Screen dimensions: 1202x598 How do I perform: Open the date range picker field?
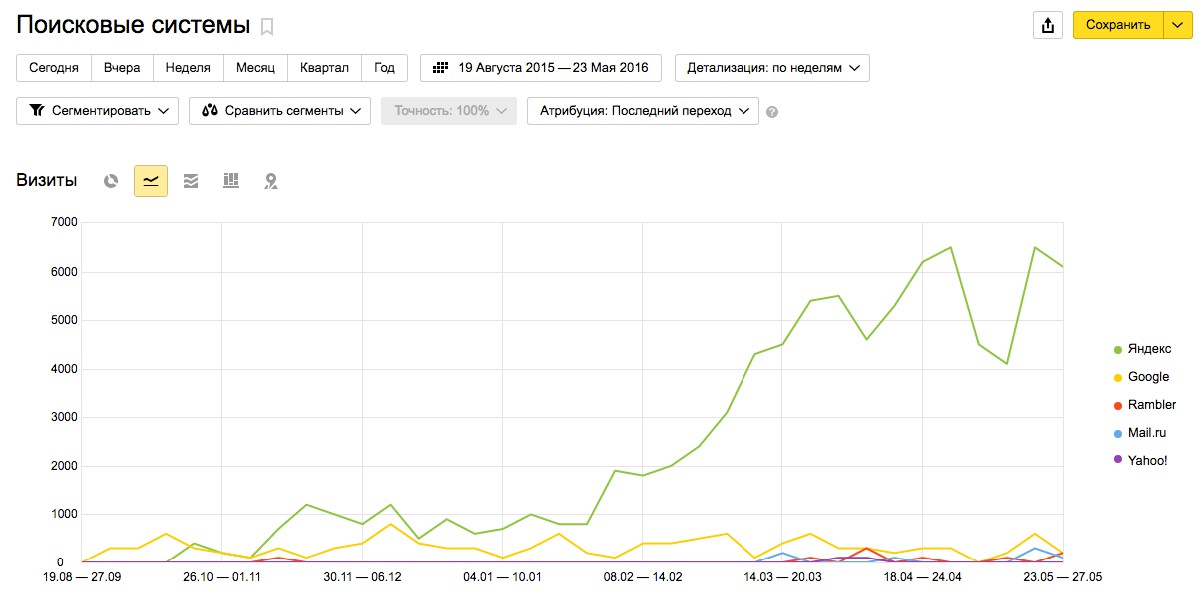point(541,68)
